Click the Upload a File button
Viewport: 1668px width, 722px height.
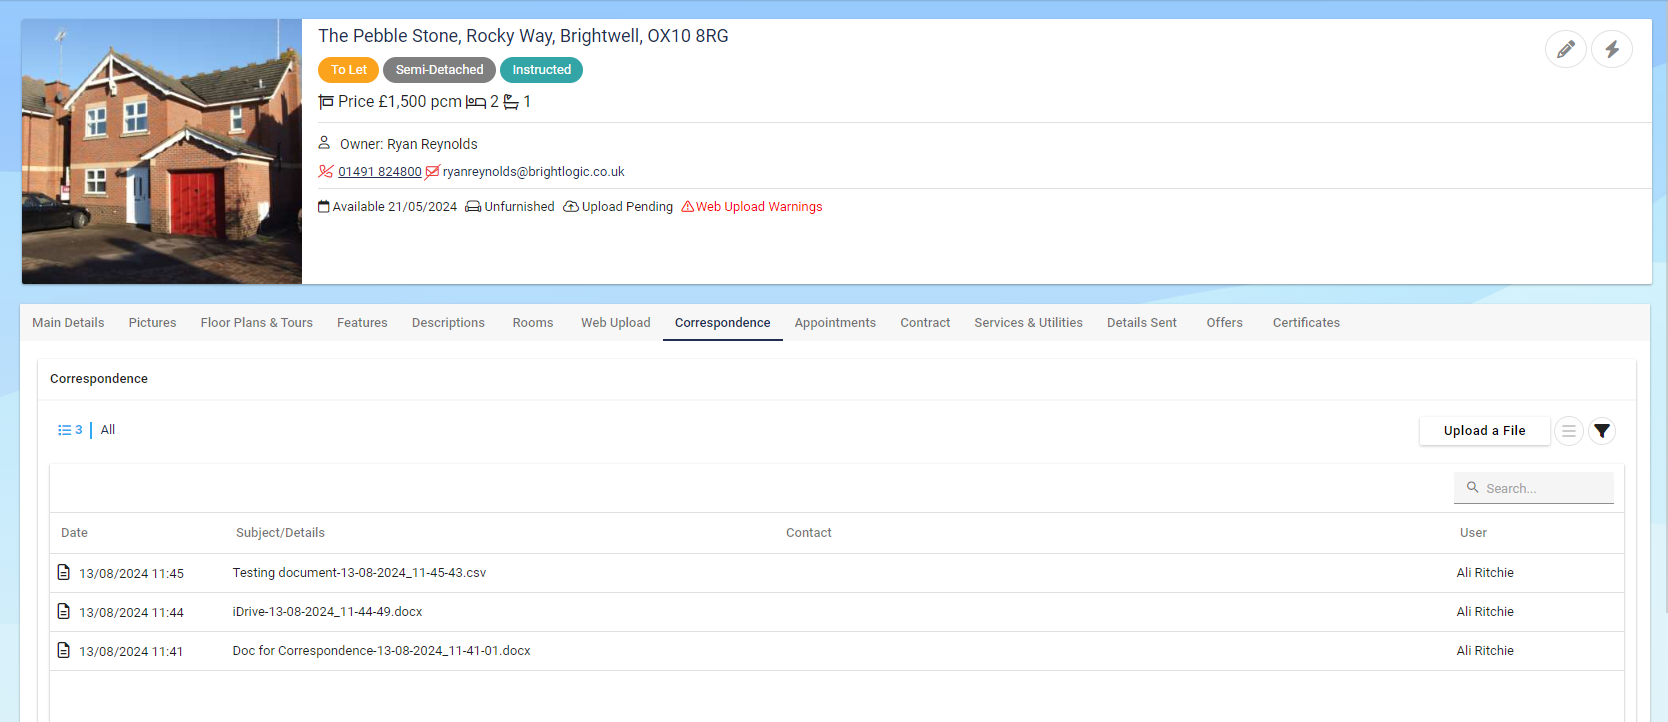(x=1485, y=431)
